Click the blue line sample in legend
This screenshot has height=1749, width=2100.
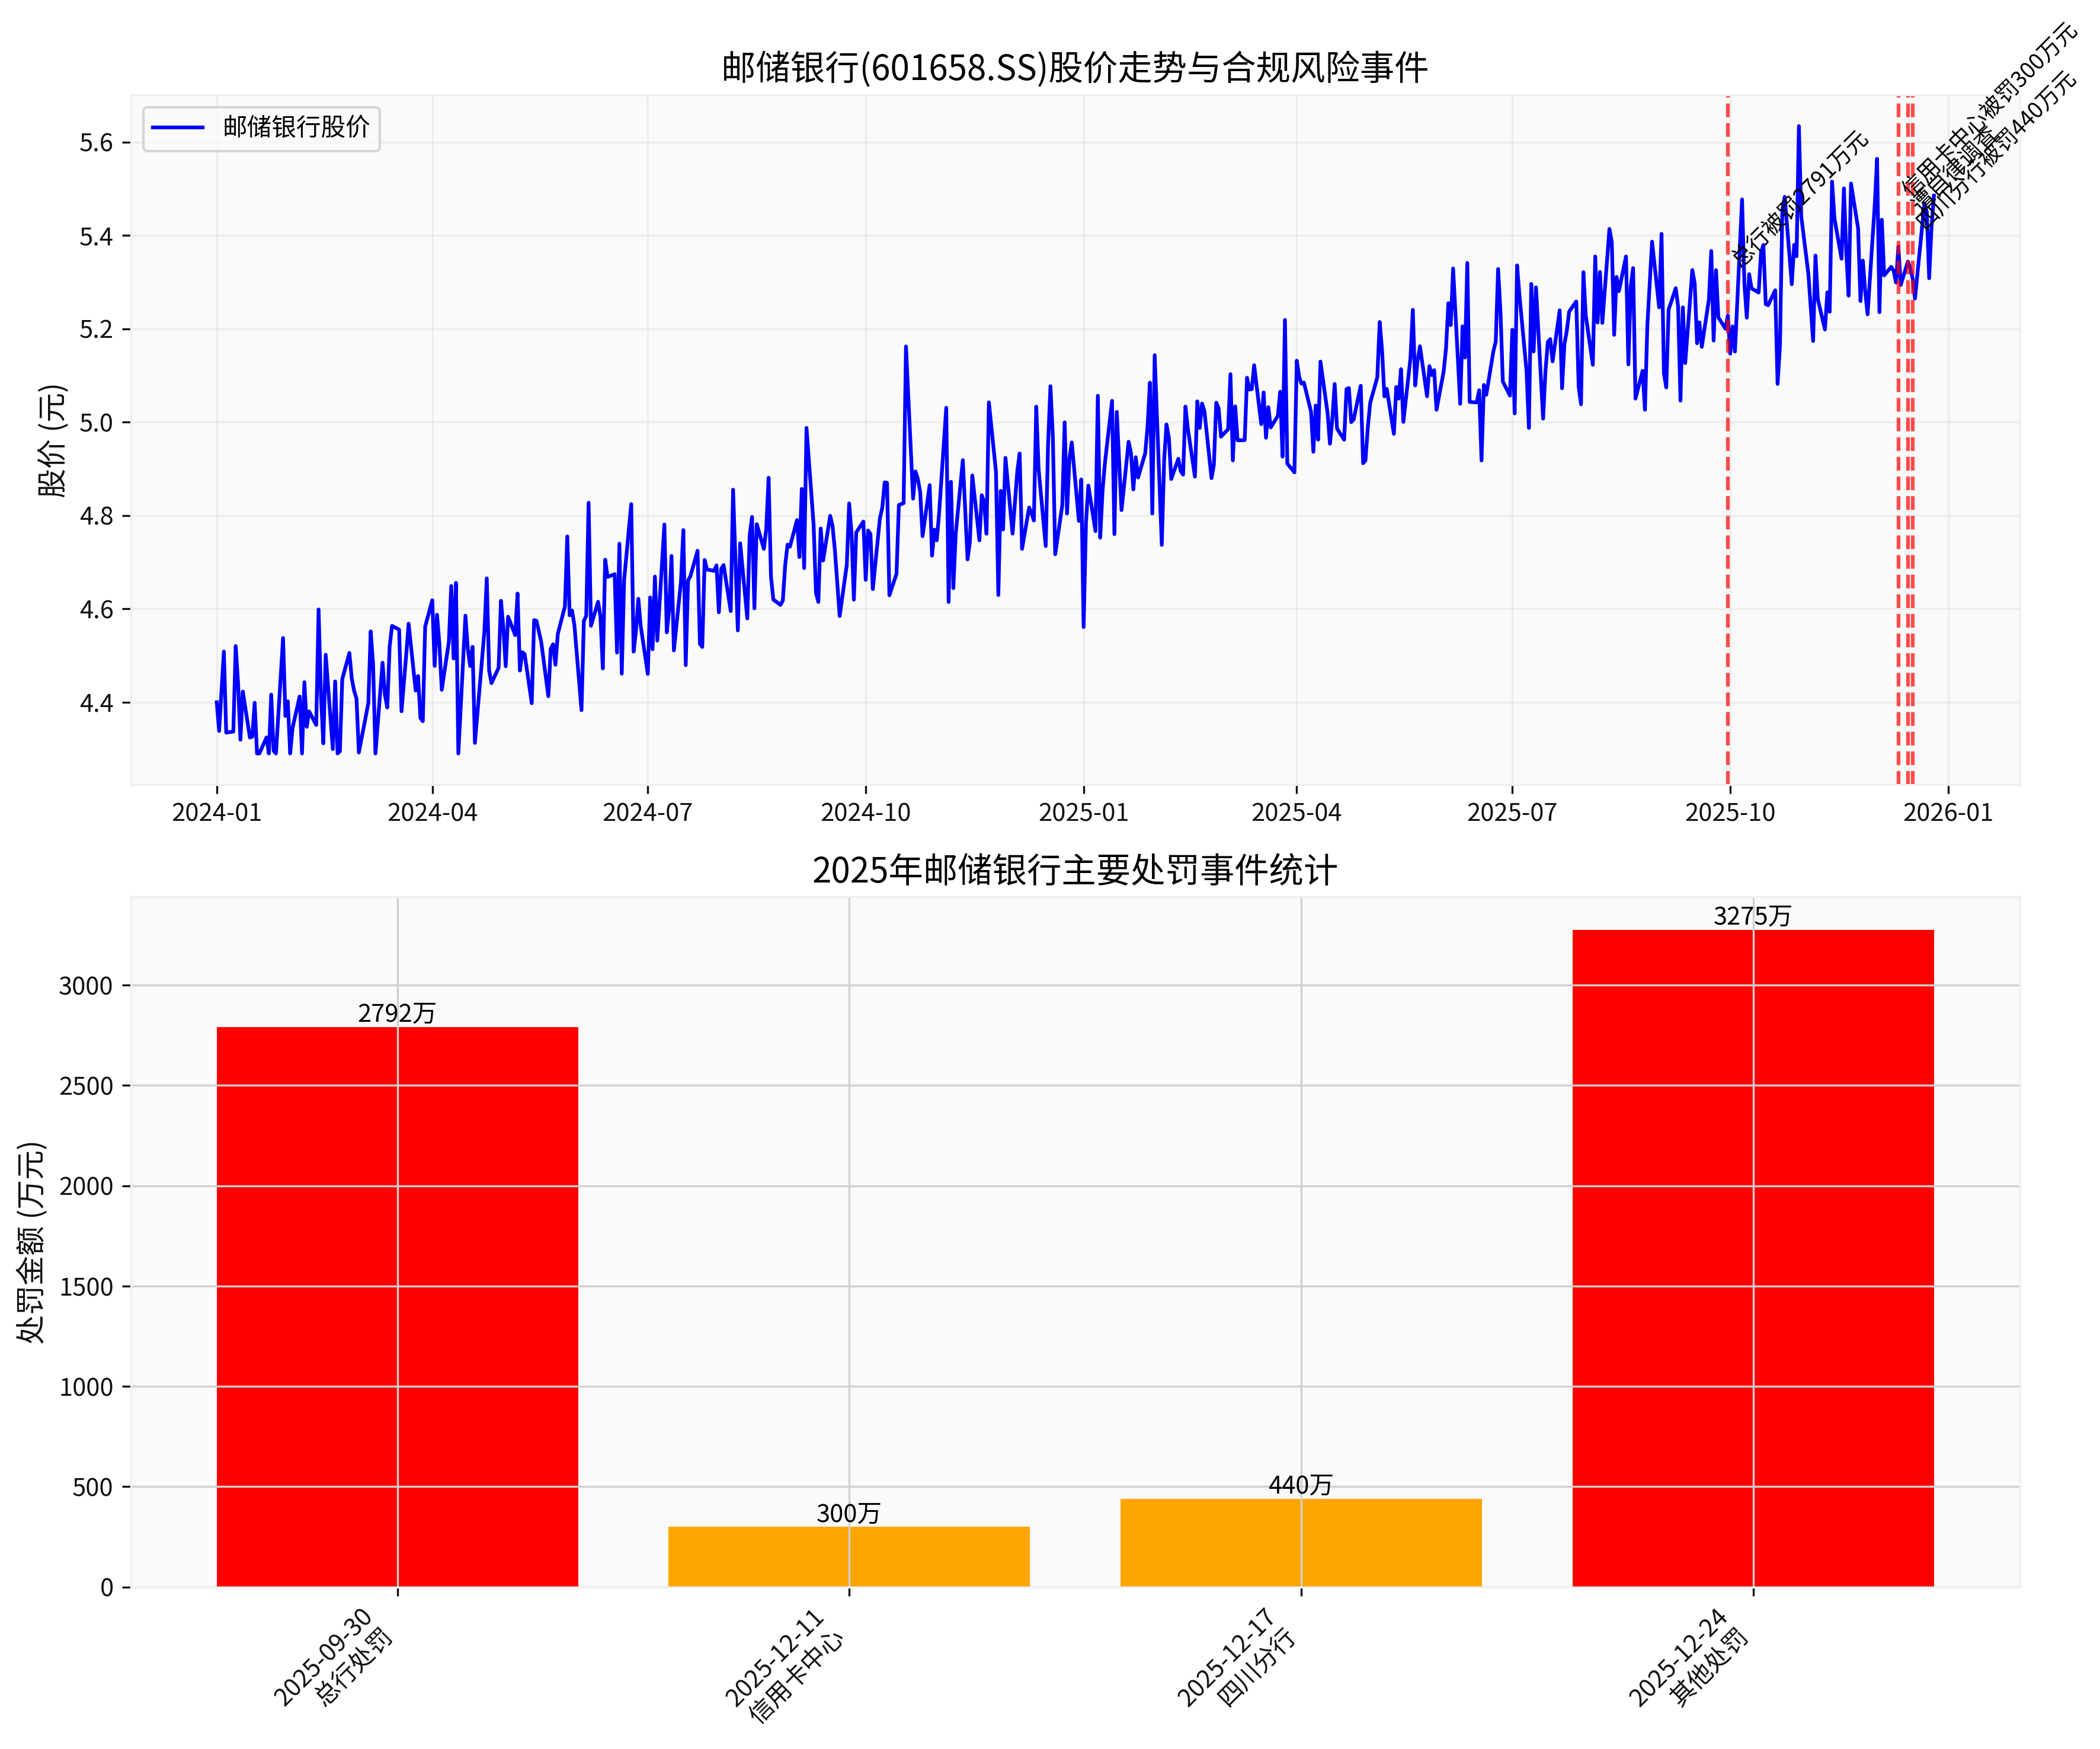[177, 127]
